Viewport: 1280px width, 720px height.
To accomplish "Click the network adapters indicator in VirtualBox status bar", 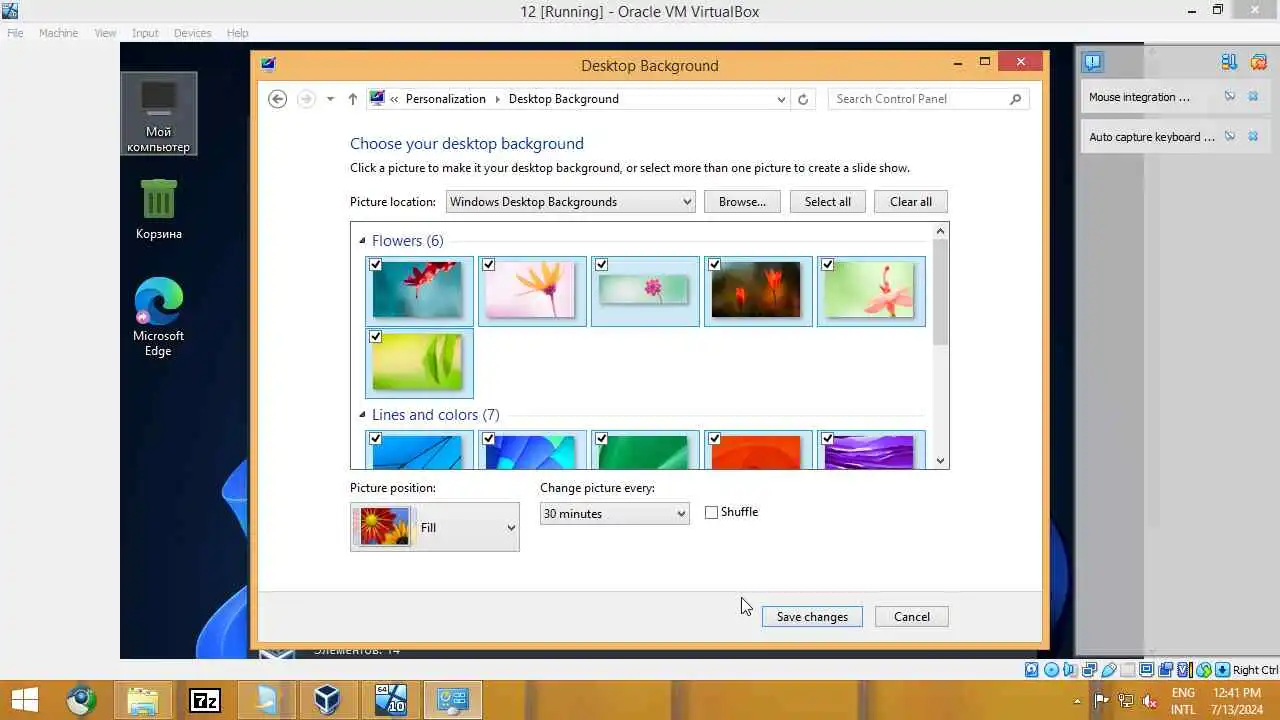I will coord(1089,670).
